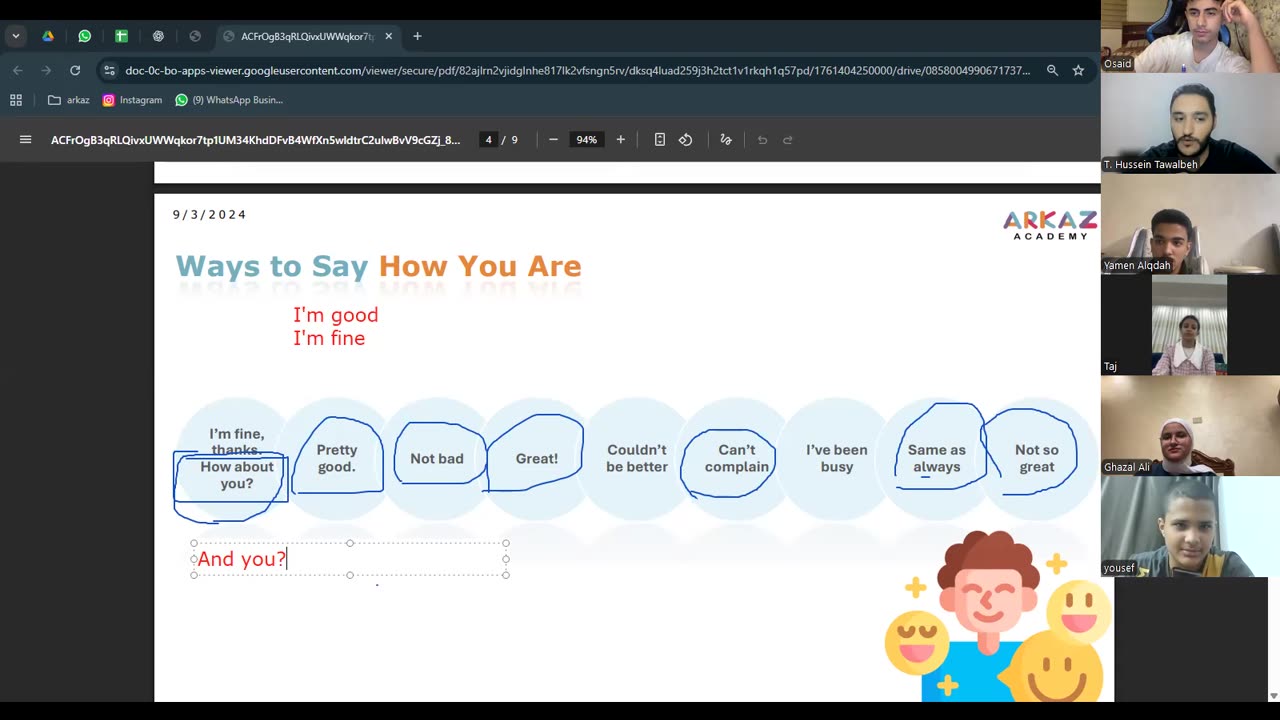Screen dimensions: 1280x720
Task: Select Ghazal Ali's video tile
Action: point(1190,426)
